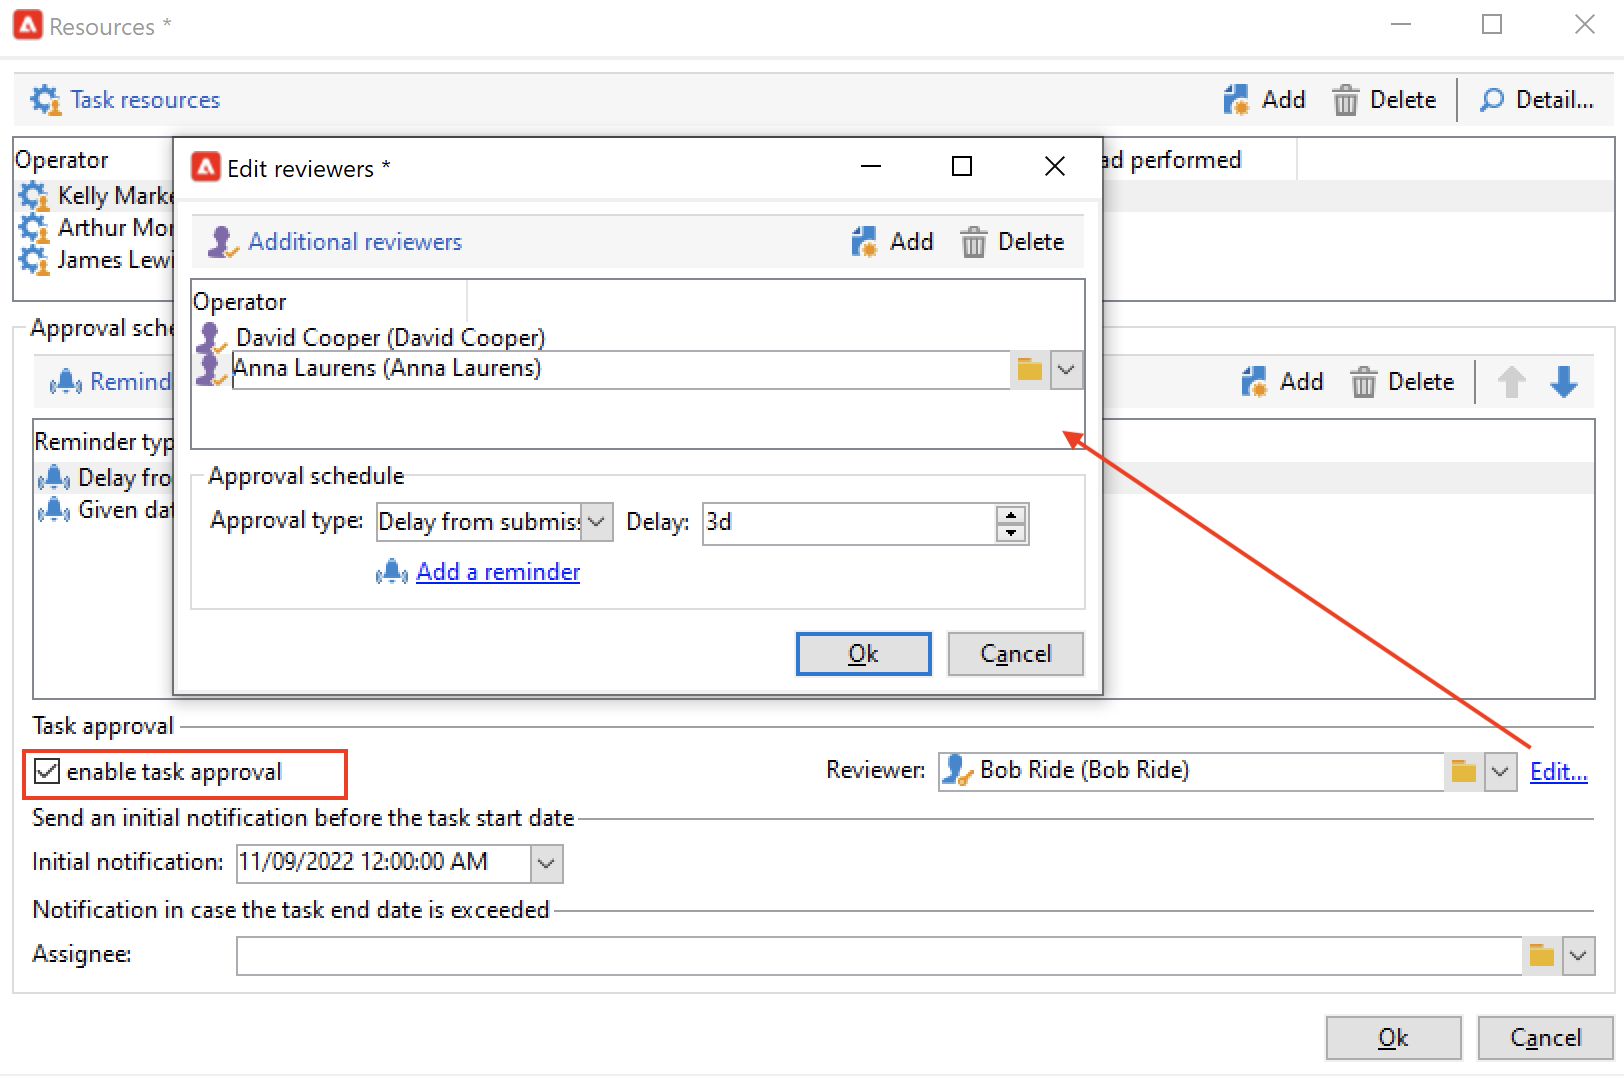Increase the Delay value spinner

pyautogui.click(x=1012, y=515)
